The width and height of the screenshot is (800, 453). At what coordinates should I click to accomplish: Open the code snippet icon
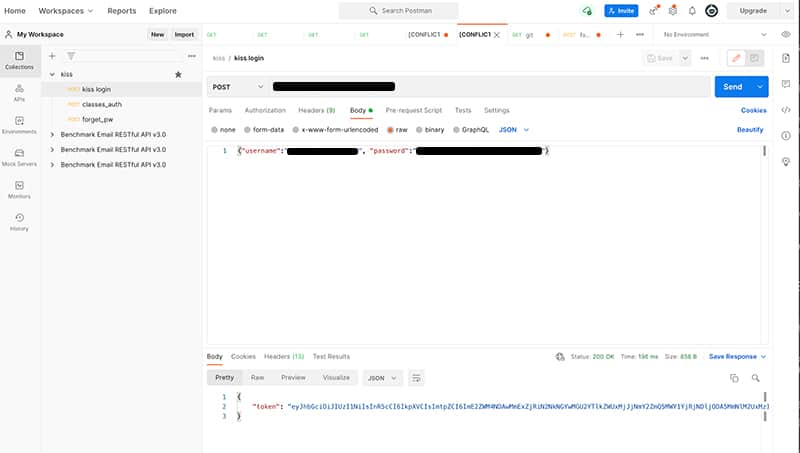[786, 110]
